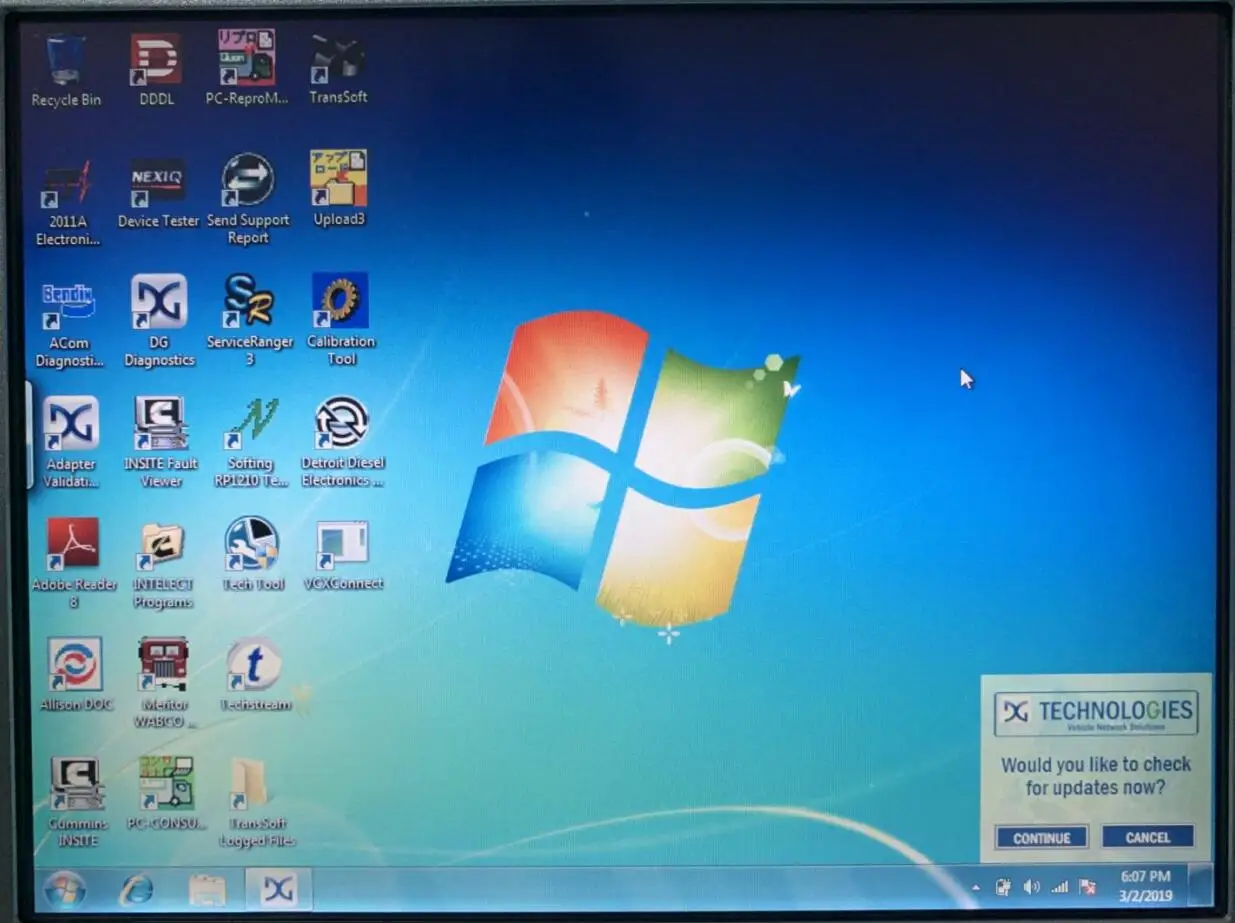Open Send Support Report shortcut
1235x923 pixels.
[248, 199]
